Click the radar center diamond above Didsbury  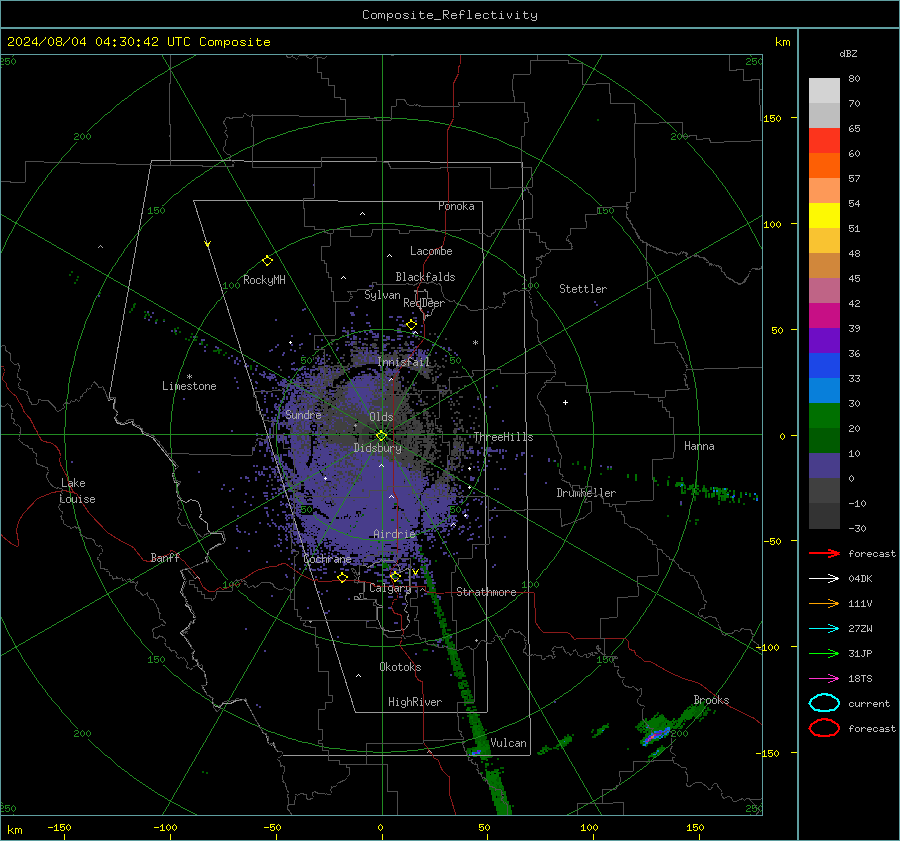click(381, 436)
